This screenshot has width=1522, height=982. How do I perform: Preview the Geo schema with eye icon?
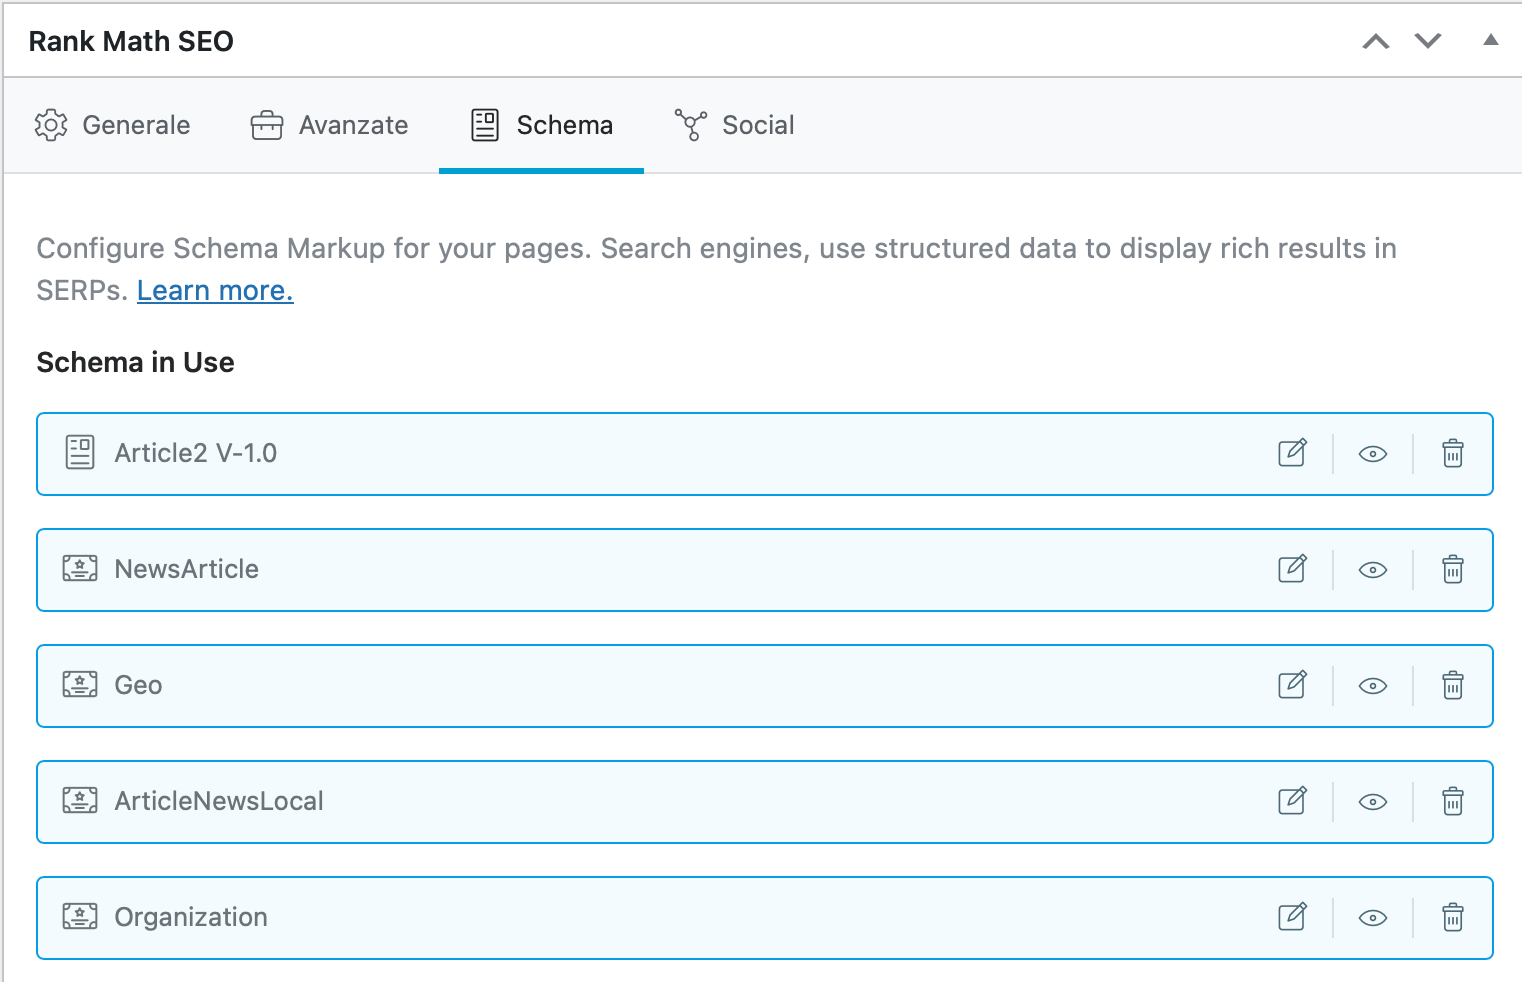1373,686
